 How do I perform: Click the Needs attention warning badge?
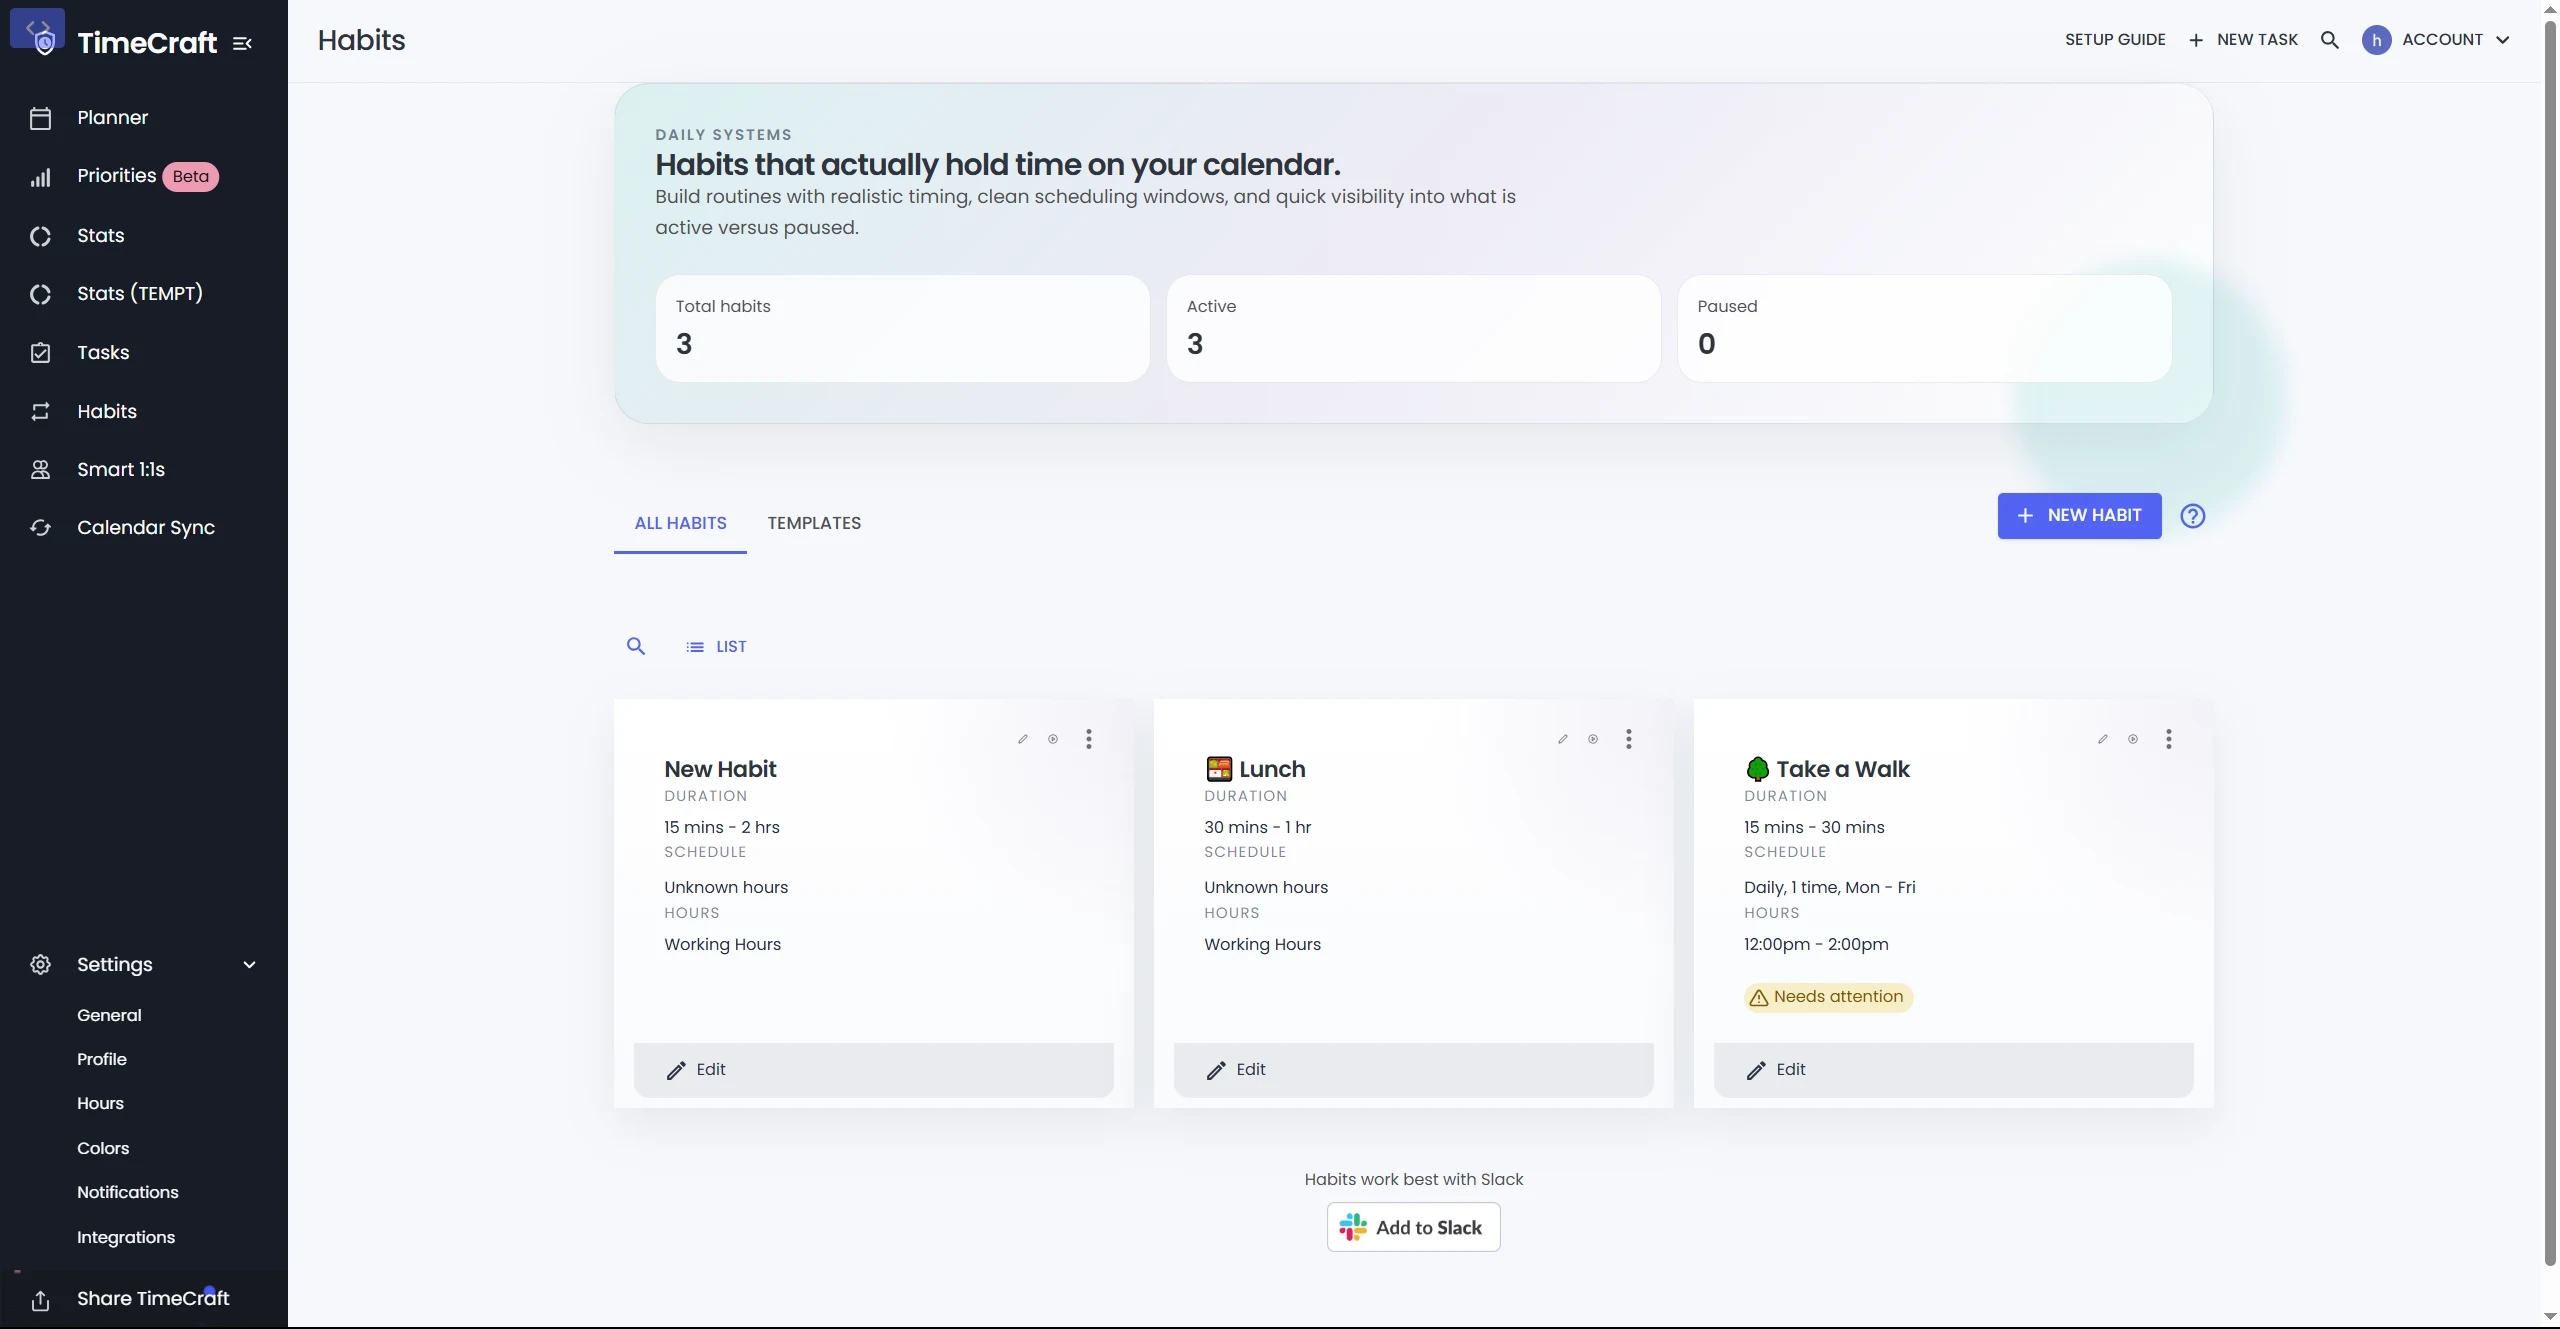point(1828,997)
